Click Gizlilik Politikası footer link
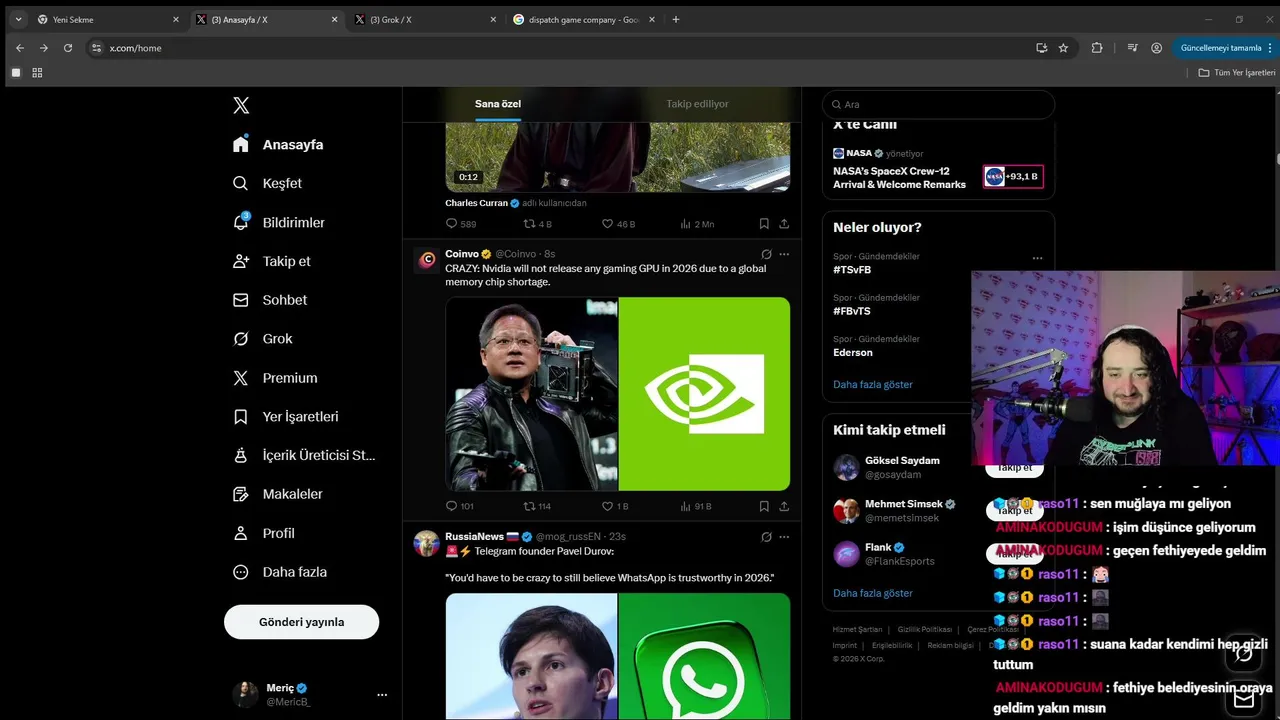 click(x=924, y=630)
